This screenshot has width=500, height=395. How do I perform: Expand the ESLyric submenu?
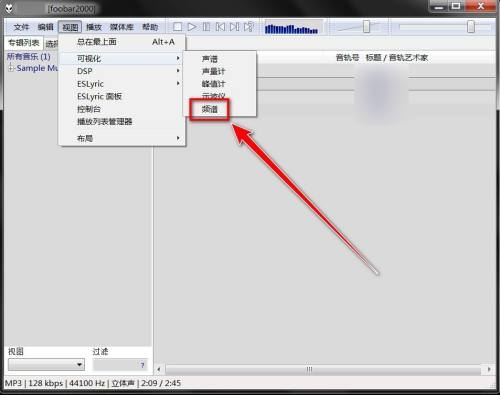point(122,84)
